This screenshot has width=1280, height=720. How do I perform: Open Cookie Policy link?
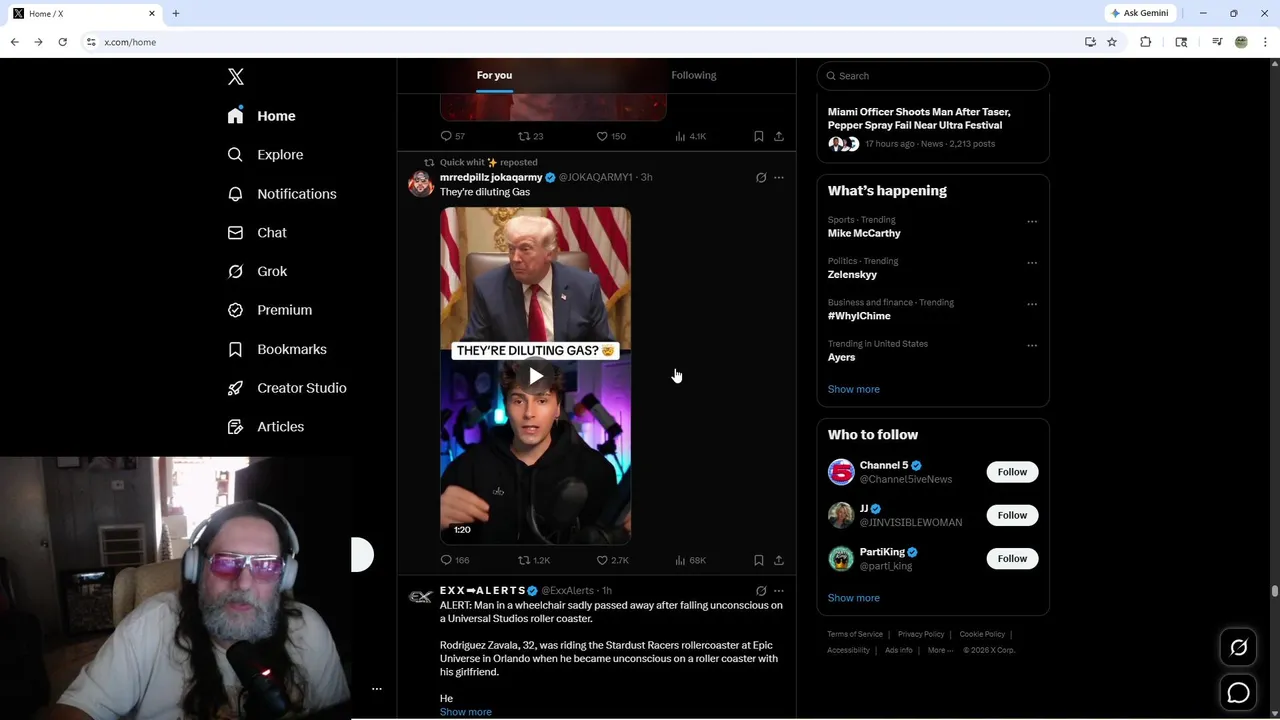coord(982,634)
